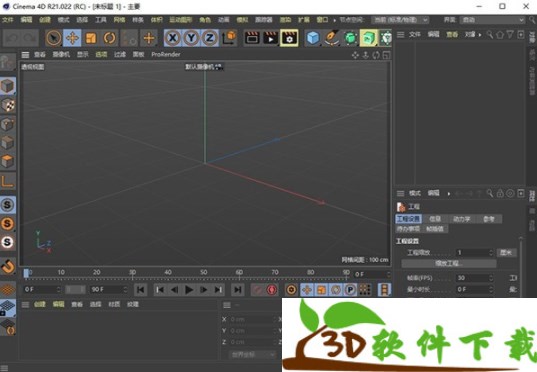Screen dimensions: 537x372
Task: Open Render Settings gear clapperboard
Action: pyautogui.click(x=289, y=38)
